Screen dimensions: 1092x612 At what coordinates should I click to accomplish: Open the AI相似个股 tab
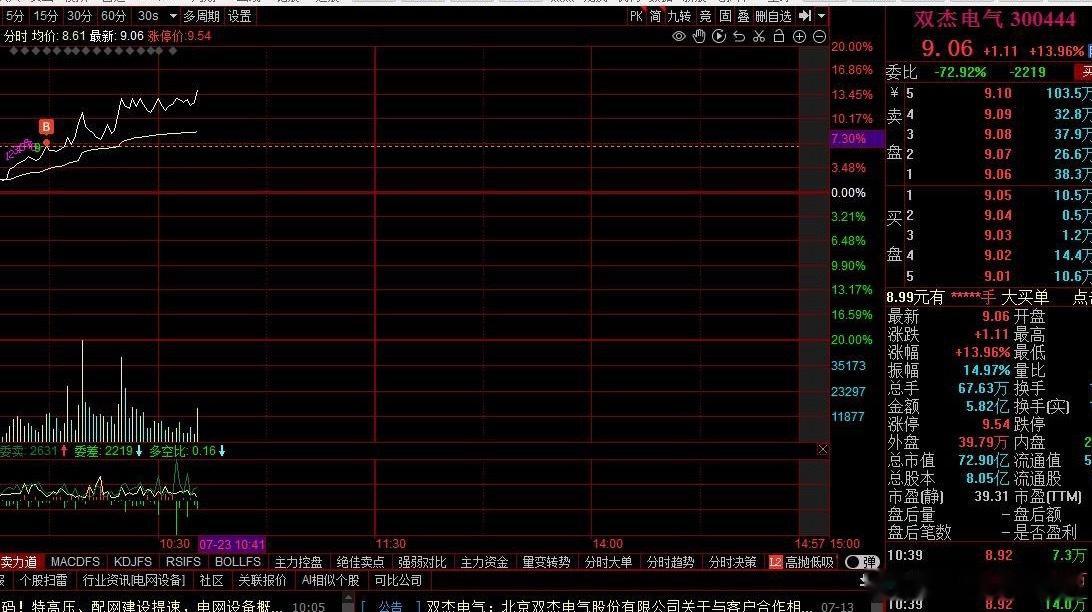tap(330, 580)
